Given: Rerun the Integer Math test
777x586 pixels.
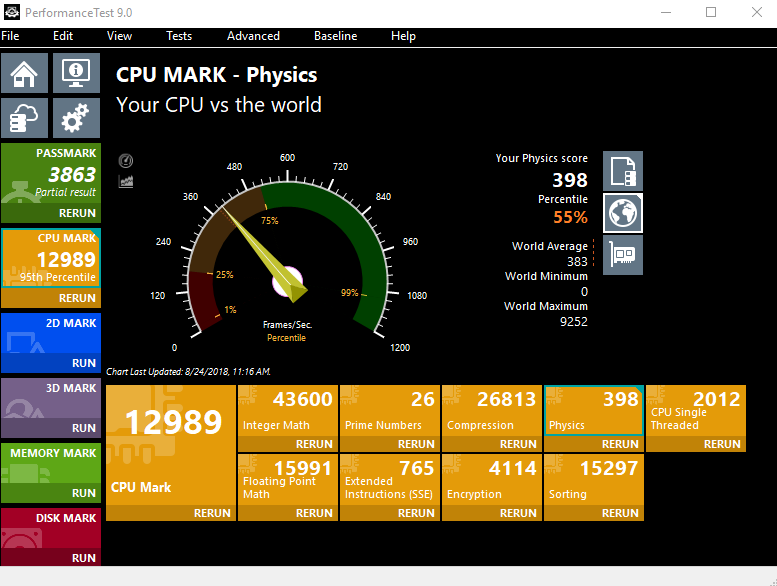Looking at the screenshot, I should click(x=314, y=444).
